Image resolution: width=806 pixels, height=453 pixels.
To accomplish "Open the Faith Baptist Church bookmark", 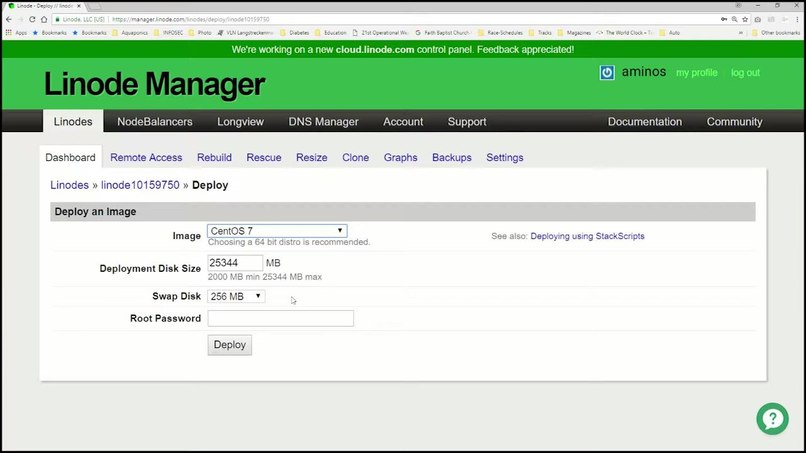I will 443,32.
